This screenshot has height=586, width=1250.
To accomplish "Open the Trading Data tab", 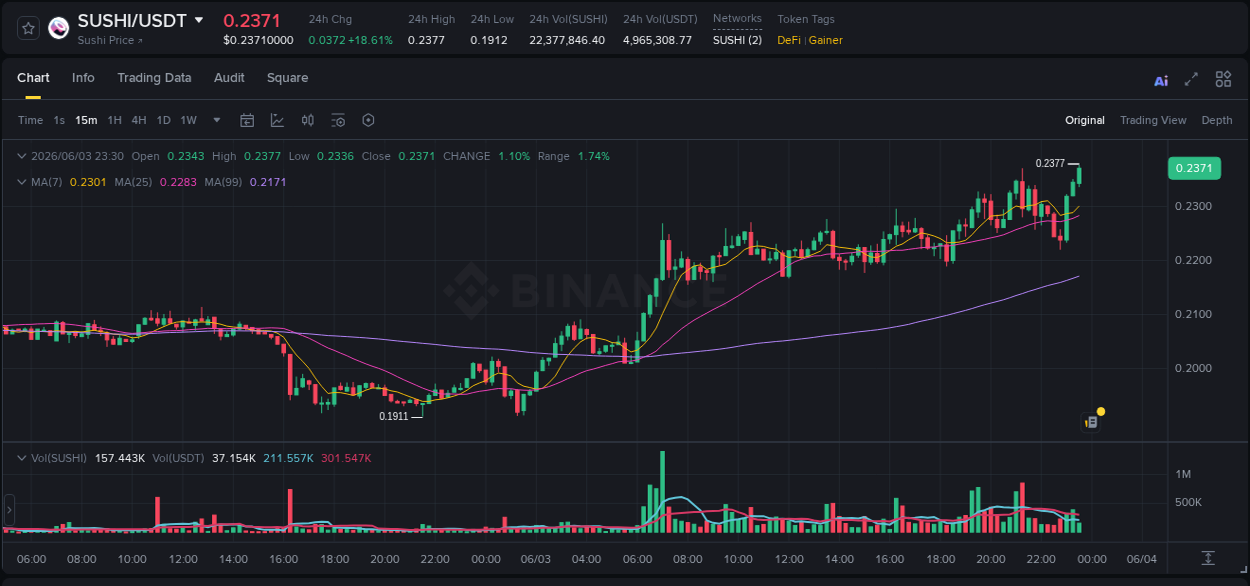I will tap(154, 78).
